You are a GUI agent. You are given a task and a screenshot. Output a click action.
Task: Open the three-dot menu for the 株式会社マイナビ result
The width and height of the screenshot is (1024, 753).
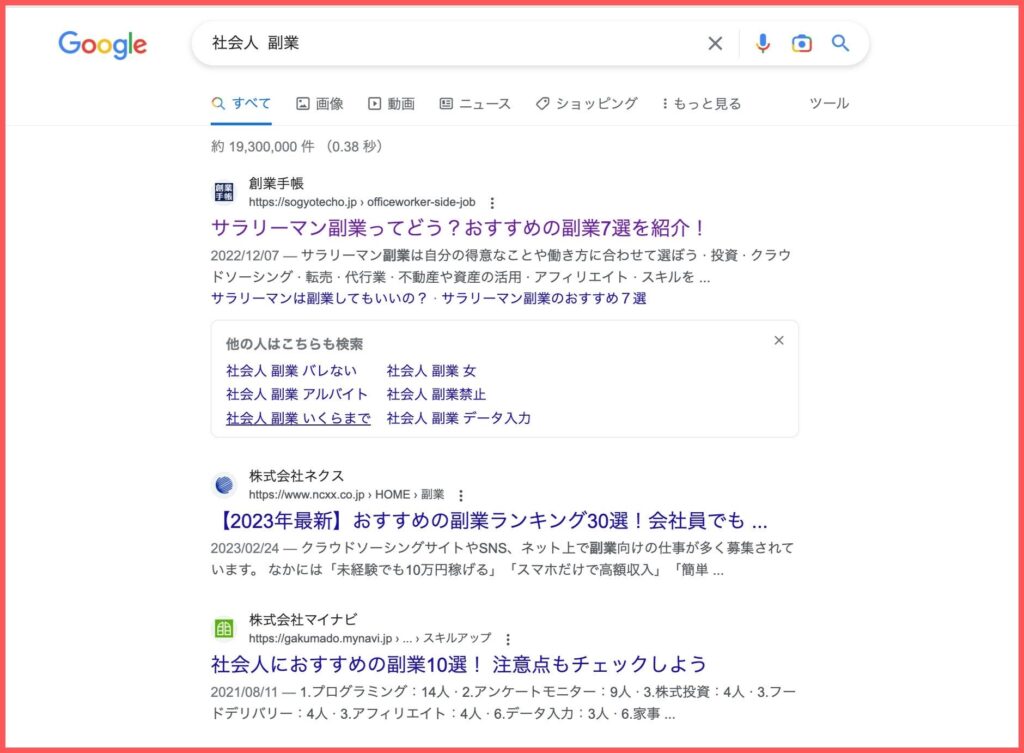pos(508,639)
